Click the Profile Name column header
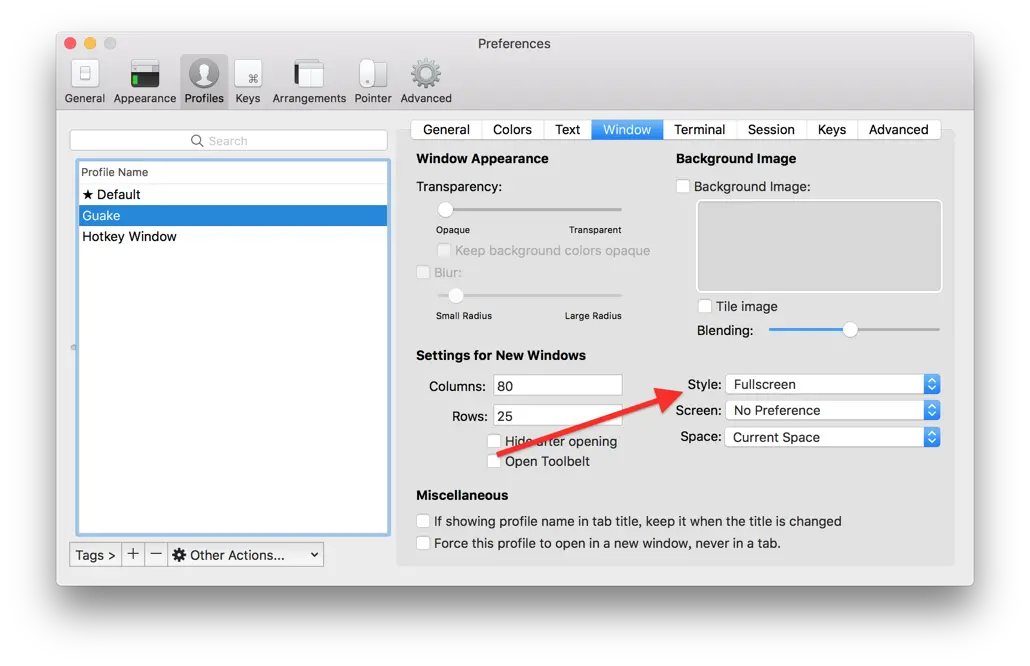The image size is (1030, 666). click(233, 172)
